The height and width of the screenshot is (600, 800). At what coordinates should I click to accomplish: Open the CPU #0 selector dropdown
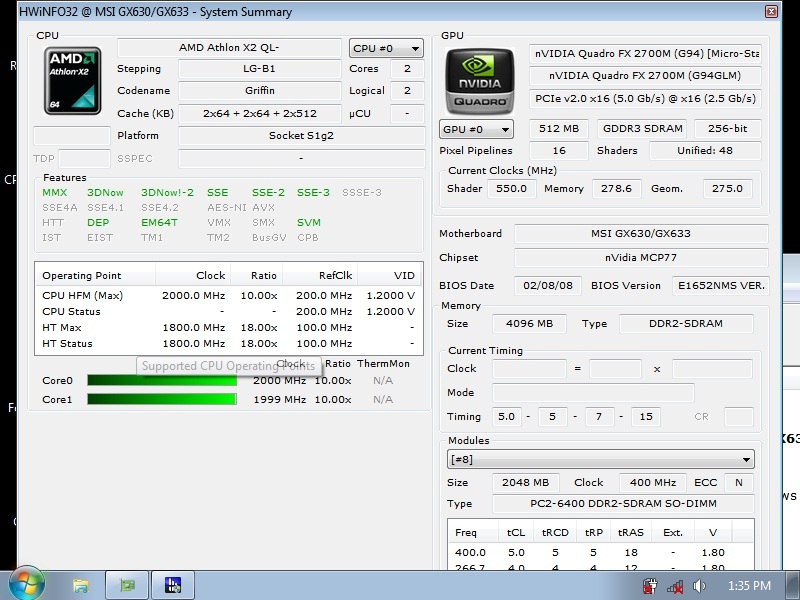coord(386,48)
